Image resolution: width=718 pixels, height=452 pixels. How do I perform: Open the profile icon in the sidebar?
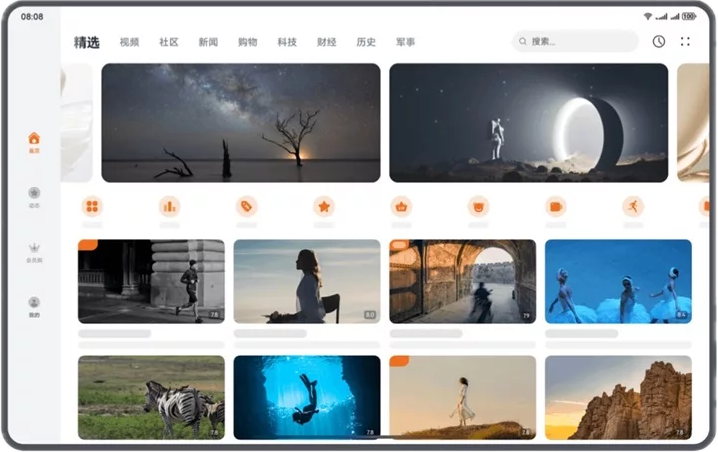point(34,303)
